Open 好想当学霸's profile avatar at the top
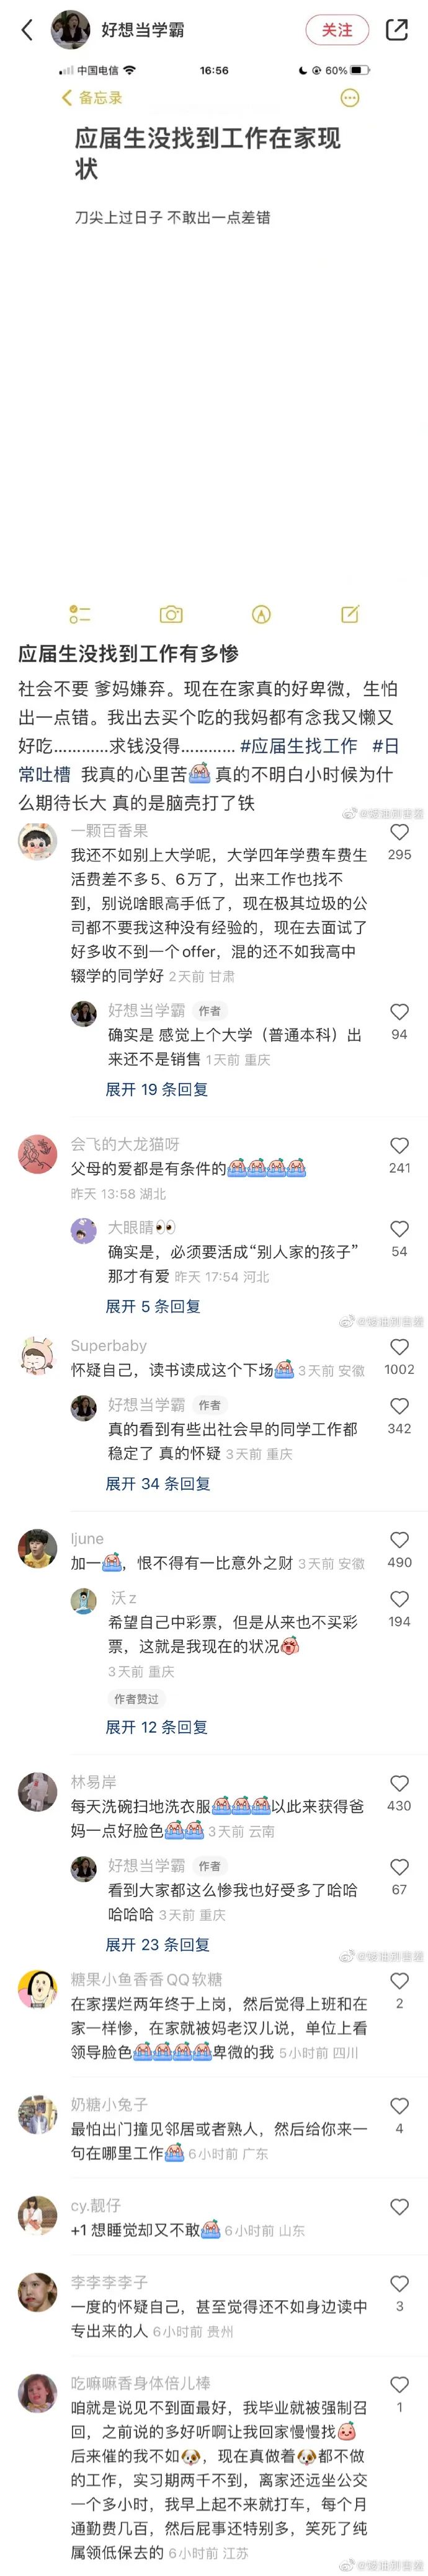 pos(70,30)
